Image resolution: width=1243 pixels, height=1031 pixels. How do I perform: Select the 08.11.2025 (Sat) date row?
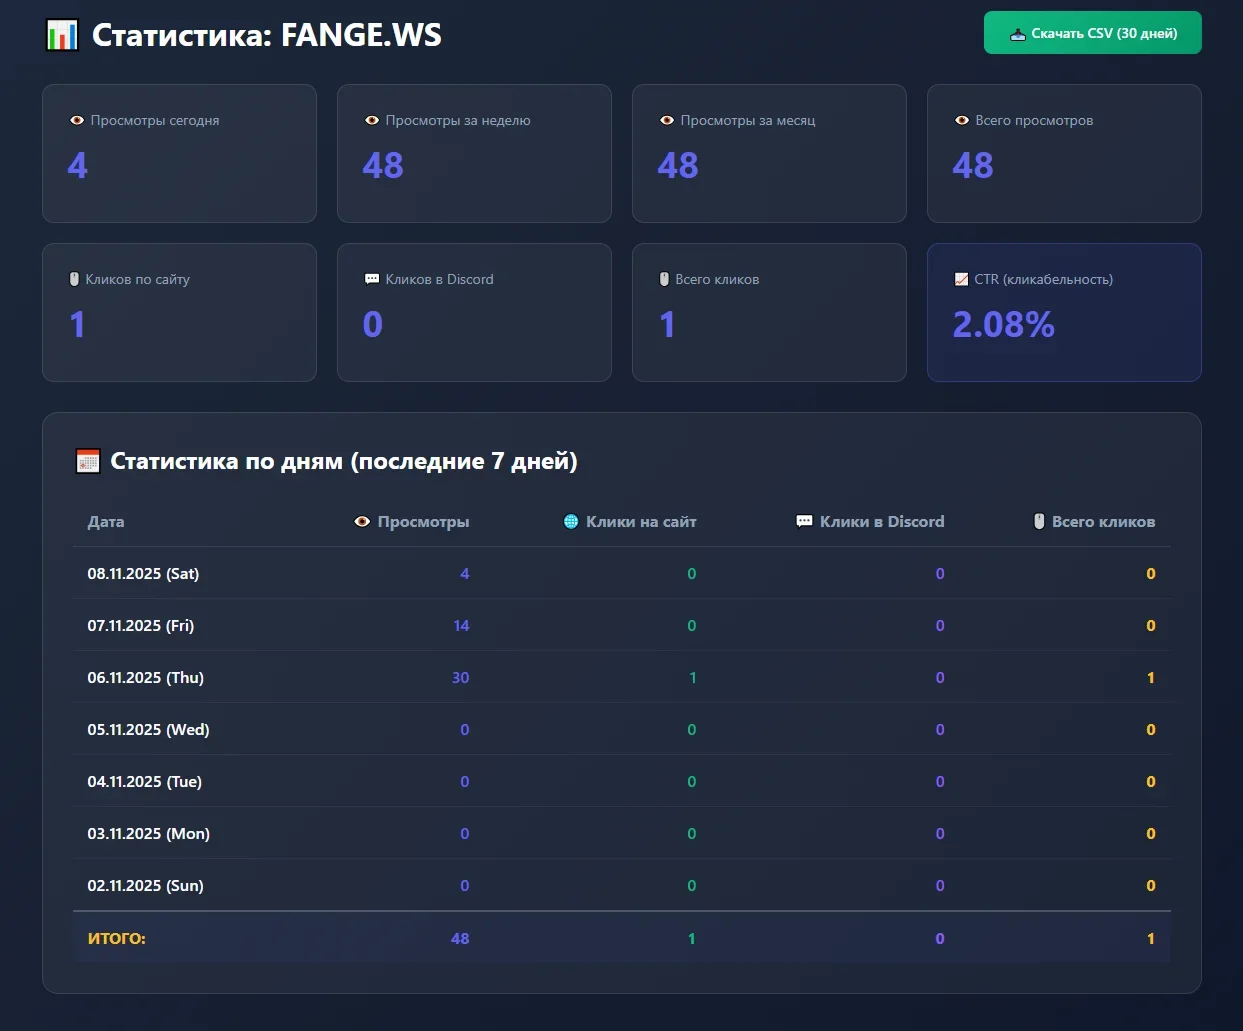[143, 573]
